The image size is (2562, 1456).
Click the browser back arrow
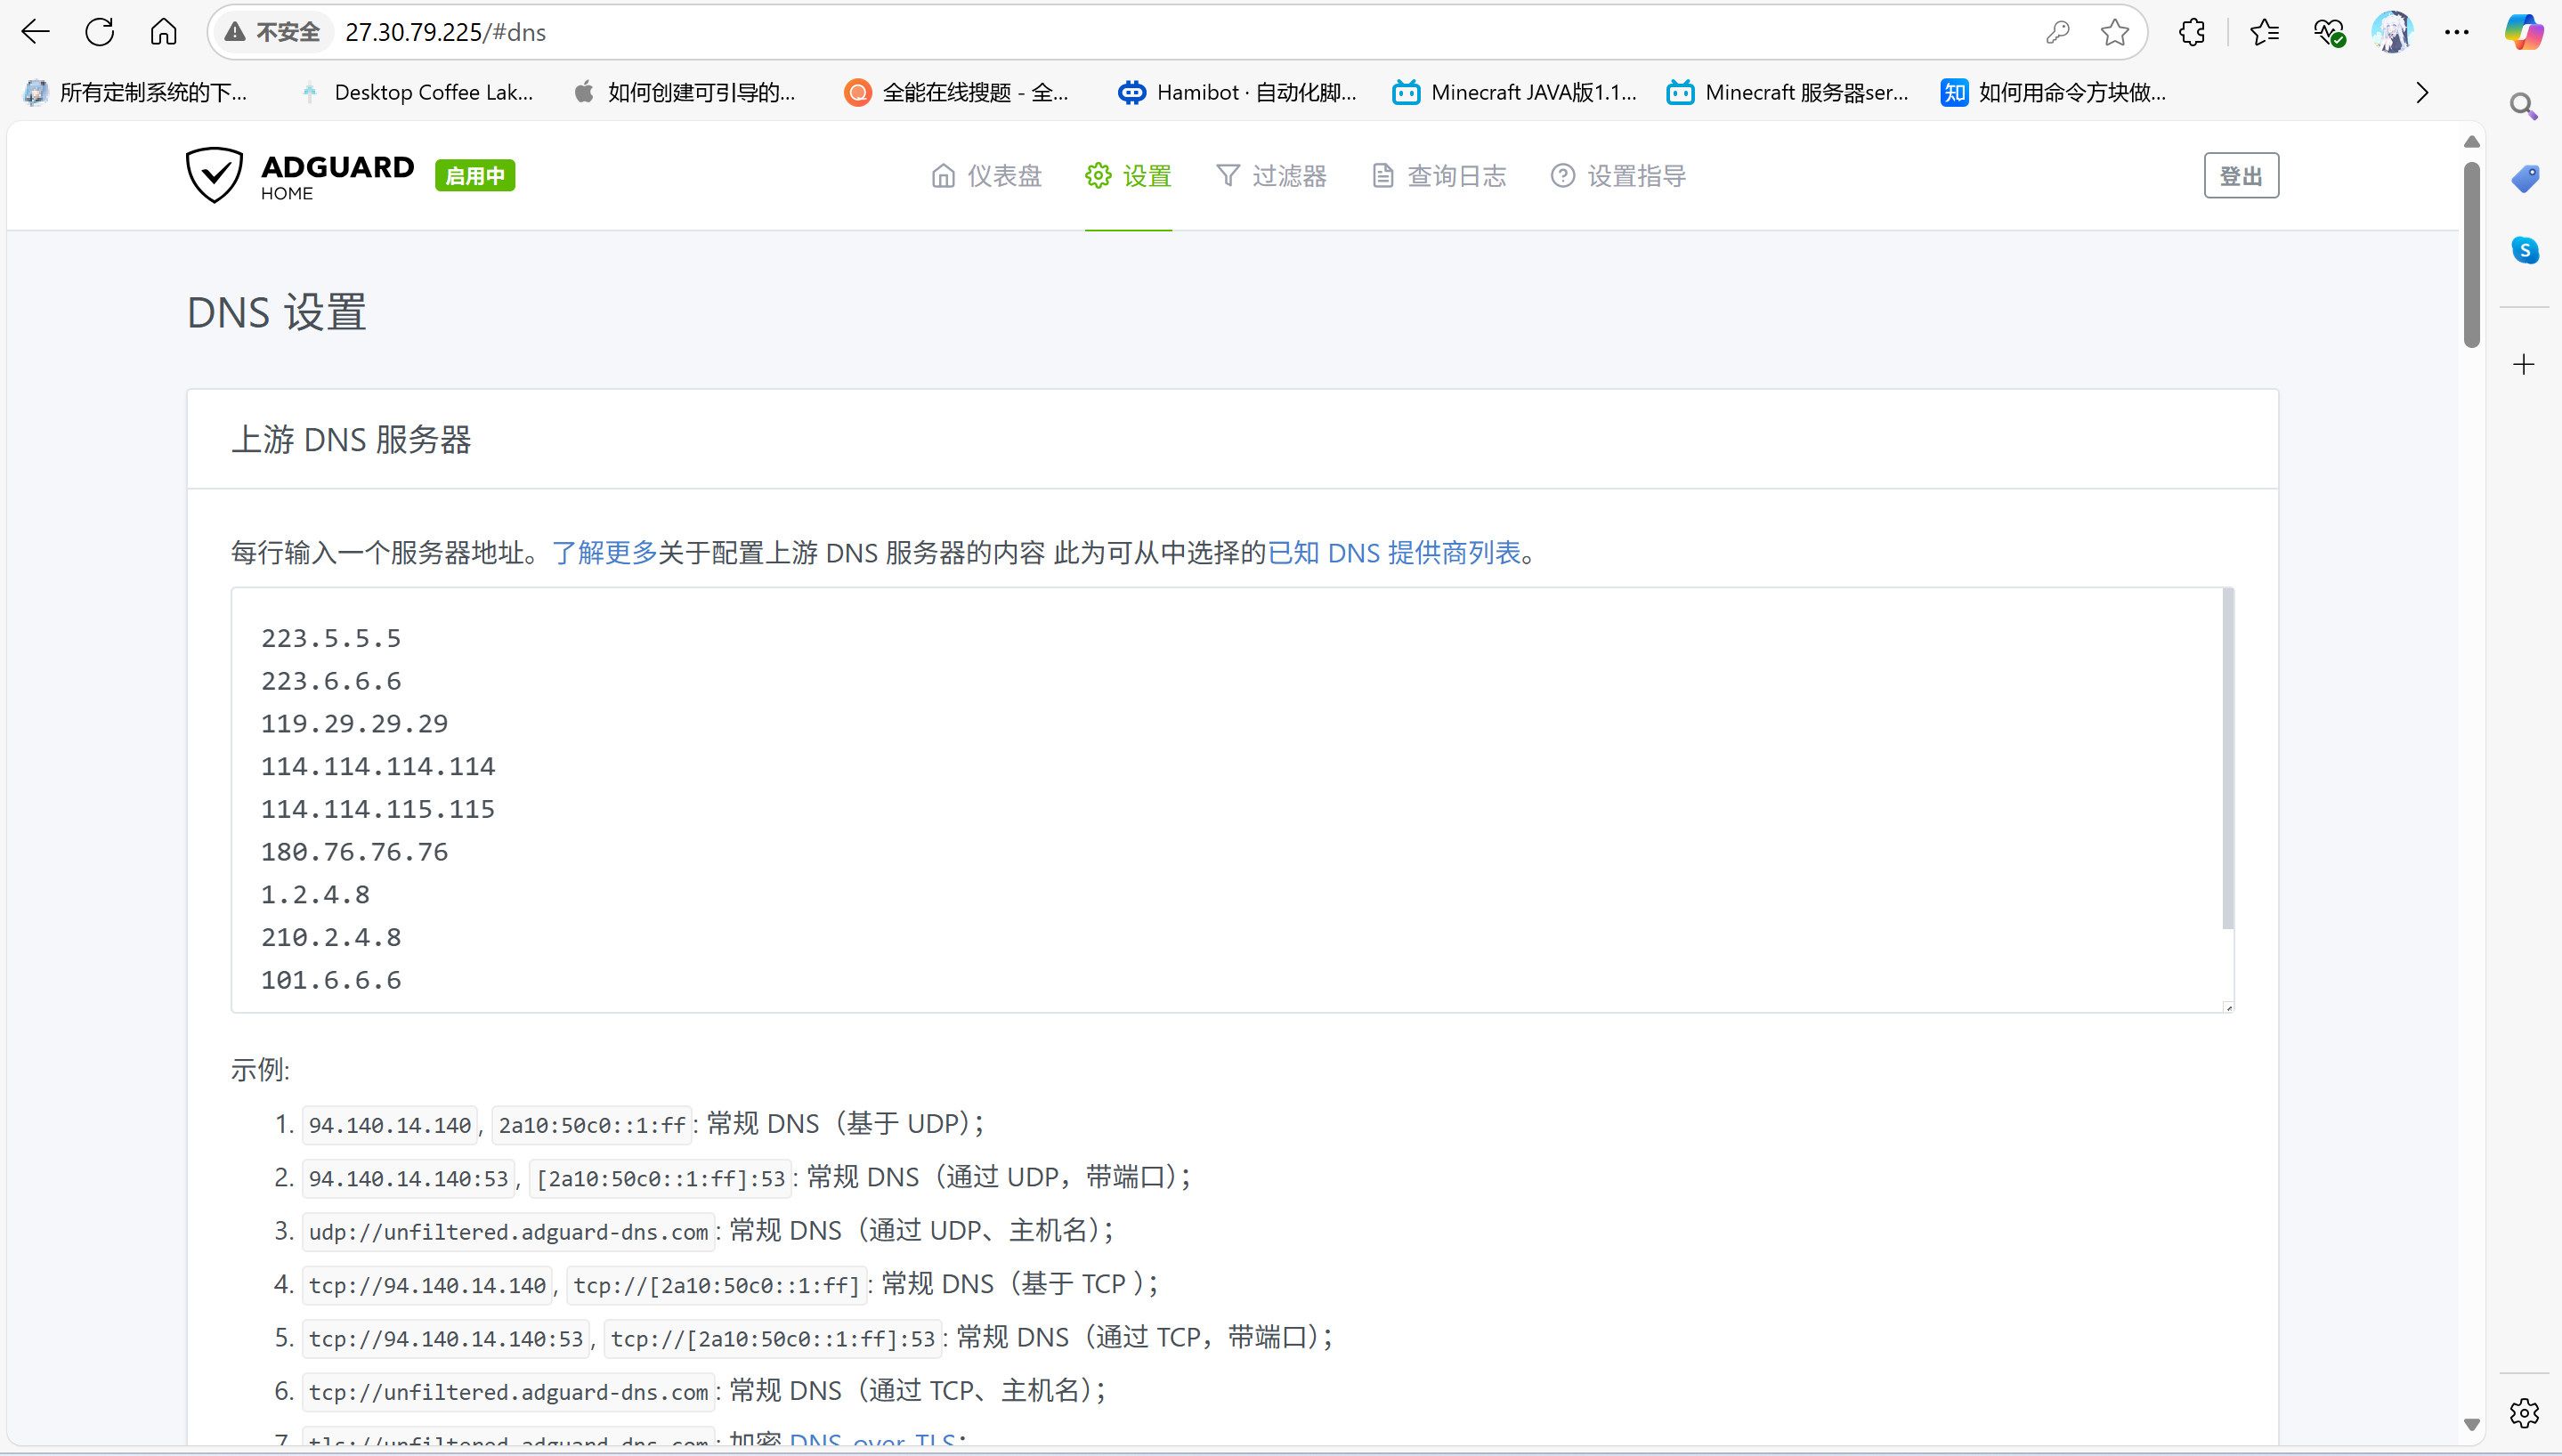pyautogui.click(x=36, y=32)
